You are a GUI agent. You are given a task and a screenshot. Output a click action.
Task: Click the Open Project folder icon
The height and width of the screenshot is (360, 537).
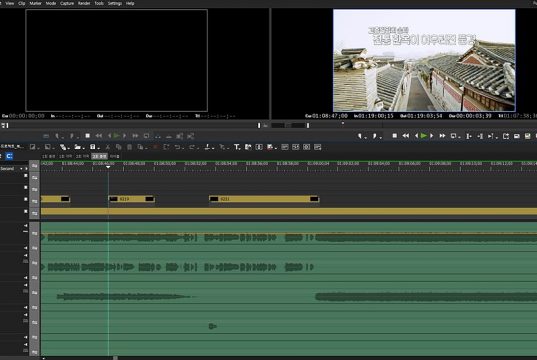point(77,147)
